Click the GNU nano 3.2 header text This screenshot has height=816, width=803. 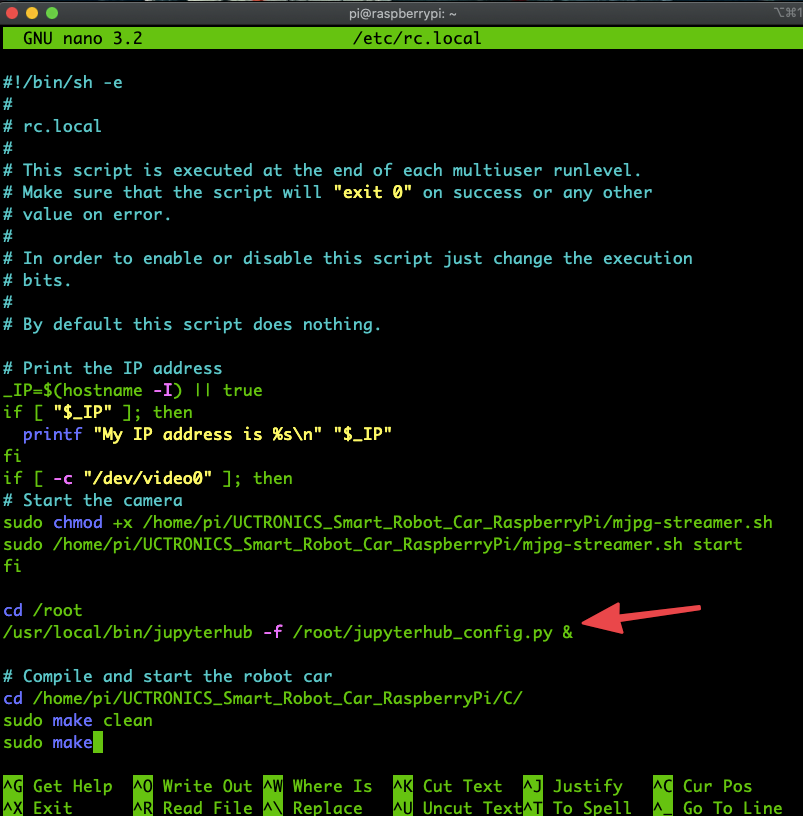point(82,38)
